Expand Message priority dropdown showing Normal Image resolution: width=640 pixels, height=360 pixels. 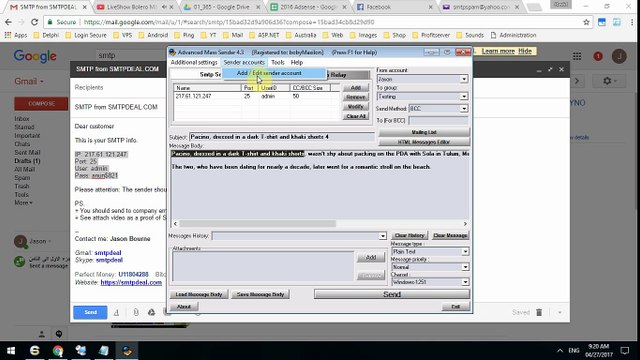point(465,267)
